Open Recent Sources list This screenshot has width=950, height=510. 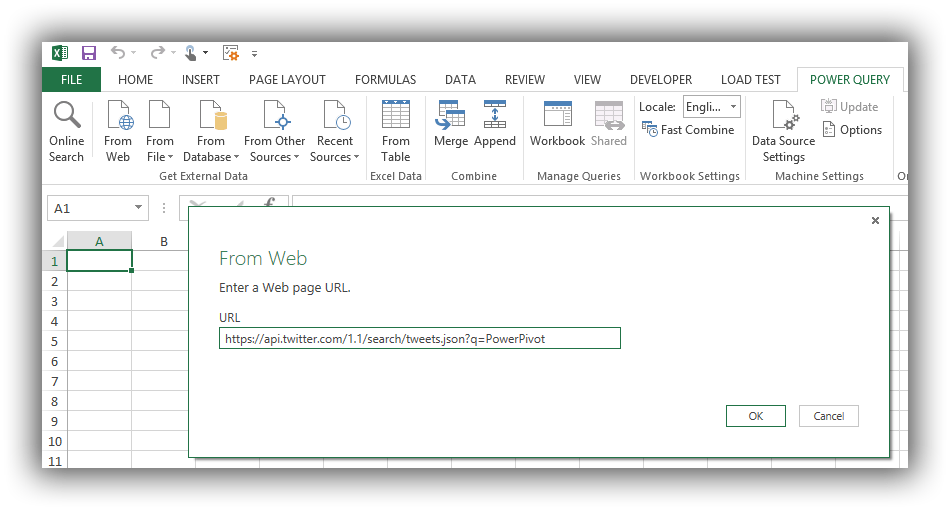point(334,132)
